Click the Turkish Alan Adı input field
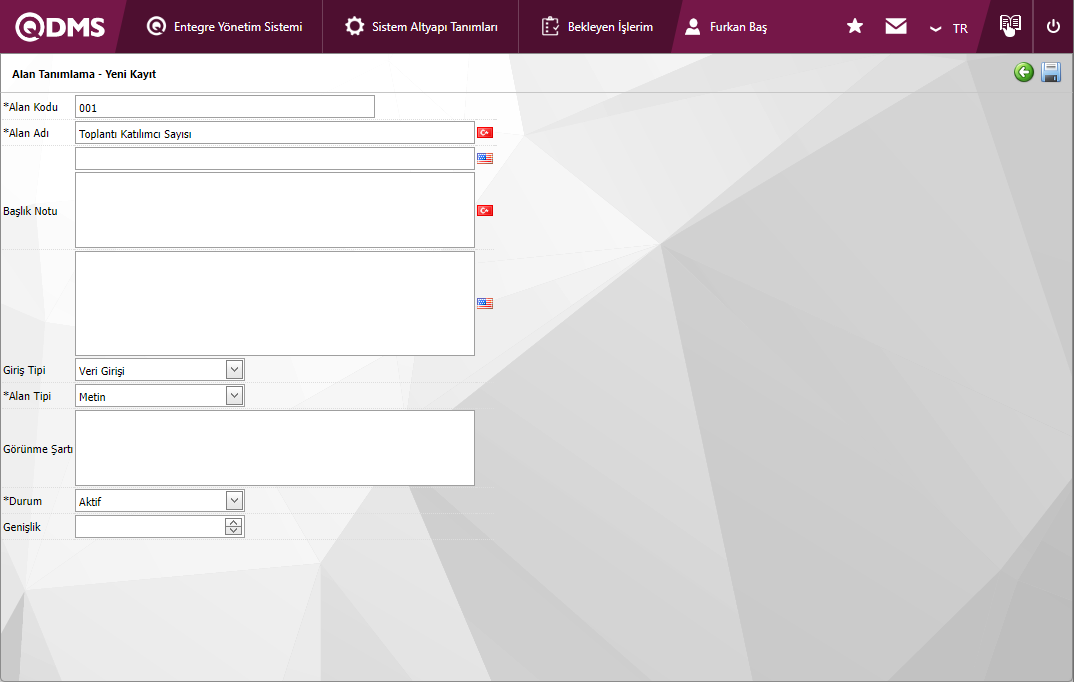1074x682 pixels. tap(275, 133)
